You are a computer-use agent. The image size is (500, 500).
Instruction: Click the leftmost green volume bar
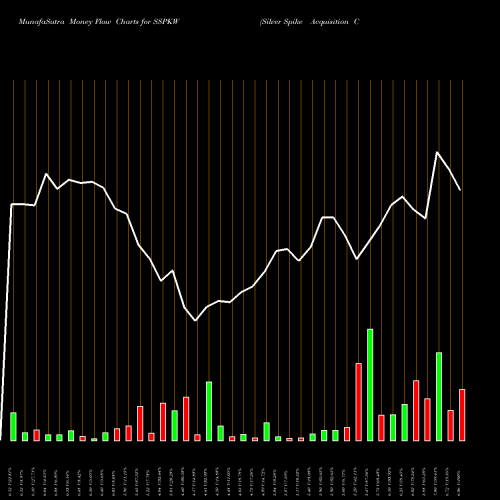pos(13,427)
